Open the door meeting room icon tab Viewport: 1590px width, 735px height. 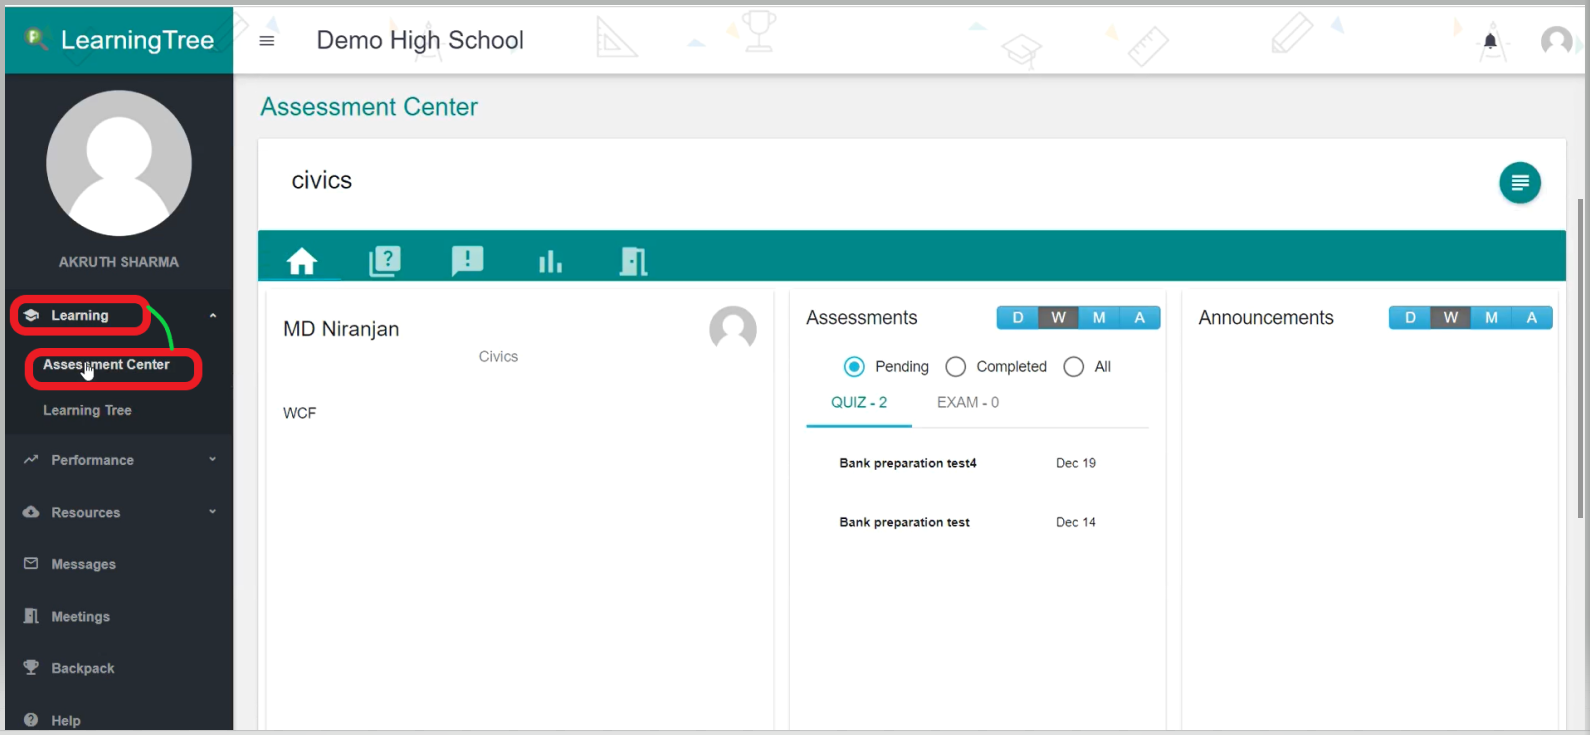pyautogui.click(x=633, y=261)
